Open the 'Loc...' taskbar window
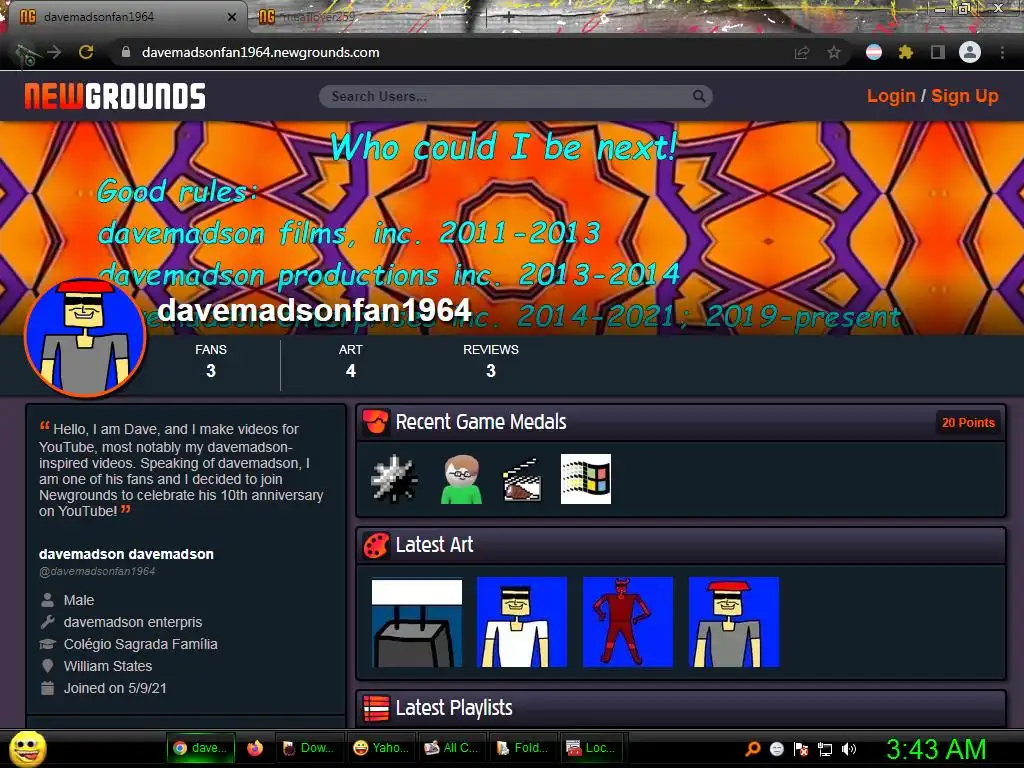The height and width of the screenshot is (768, 1024). click(591, 748)
